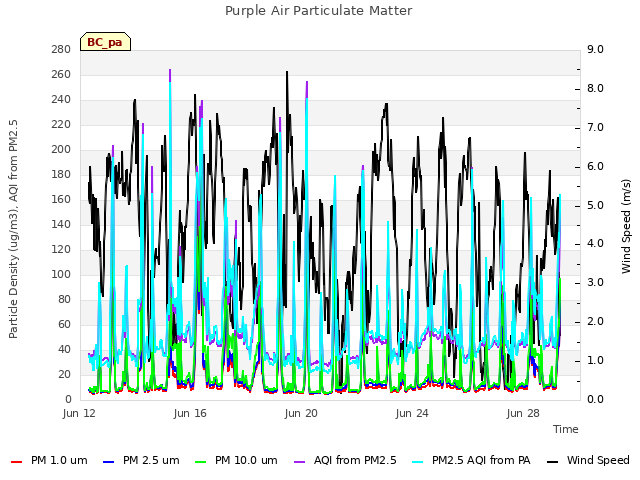Click the black Wind Speed legend swatch
This screenshot has width=640, height=480.
553,462
